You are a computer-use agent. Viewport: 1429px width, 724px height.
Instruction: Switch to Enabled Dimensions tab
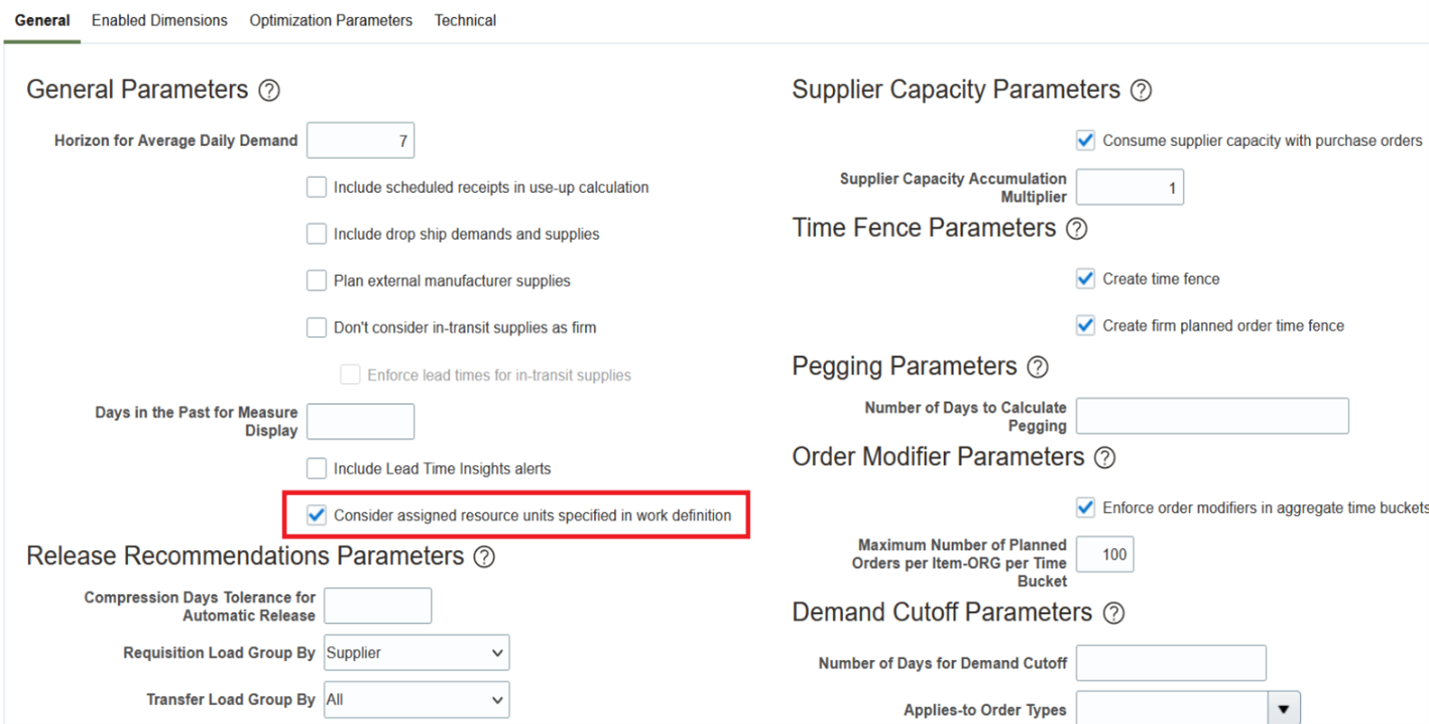[x=160, y=20]
